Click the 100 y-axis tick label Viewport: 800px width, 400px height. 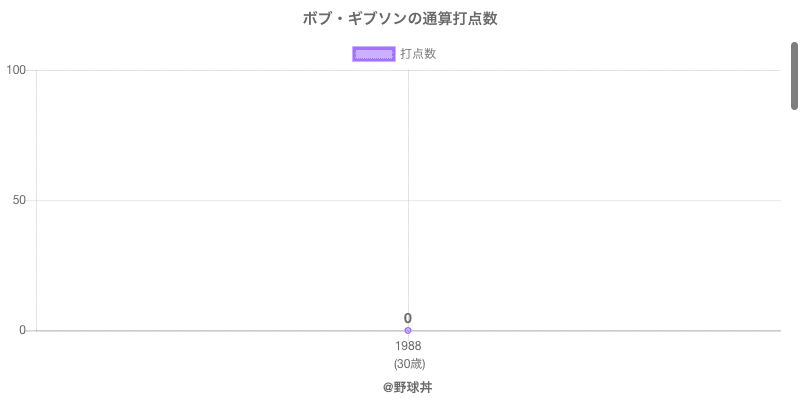coord(16,70)
